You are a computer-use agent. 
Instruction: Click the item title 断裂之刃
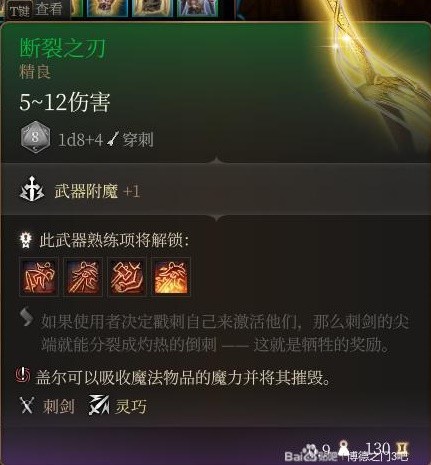[62, 48]
